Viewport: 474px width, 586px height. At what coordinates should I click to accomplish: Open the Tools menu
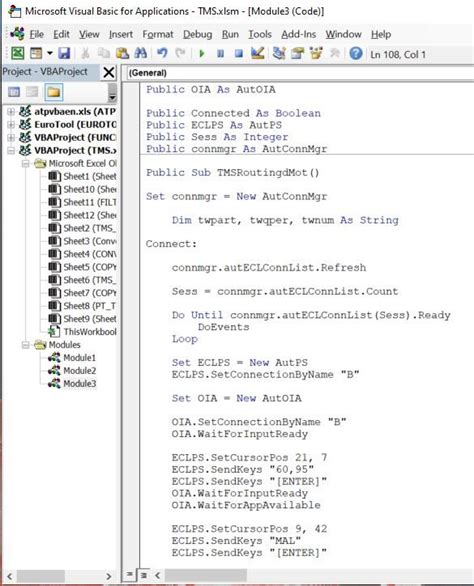point(260,34)
